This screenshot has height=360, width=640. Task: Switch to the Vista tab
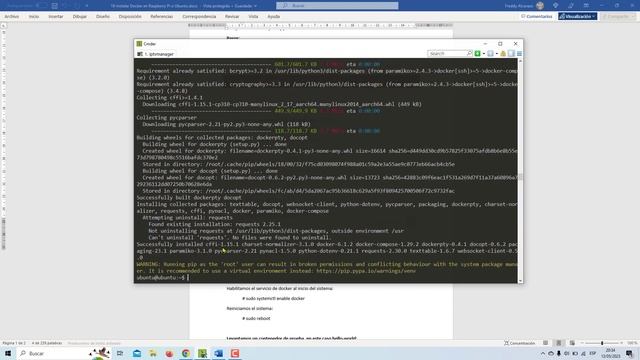253,16
